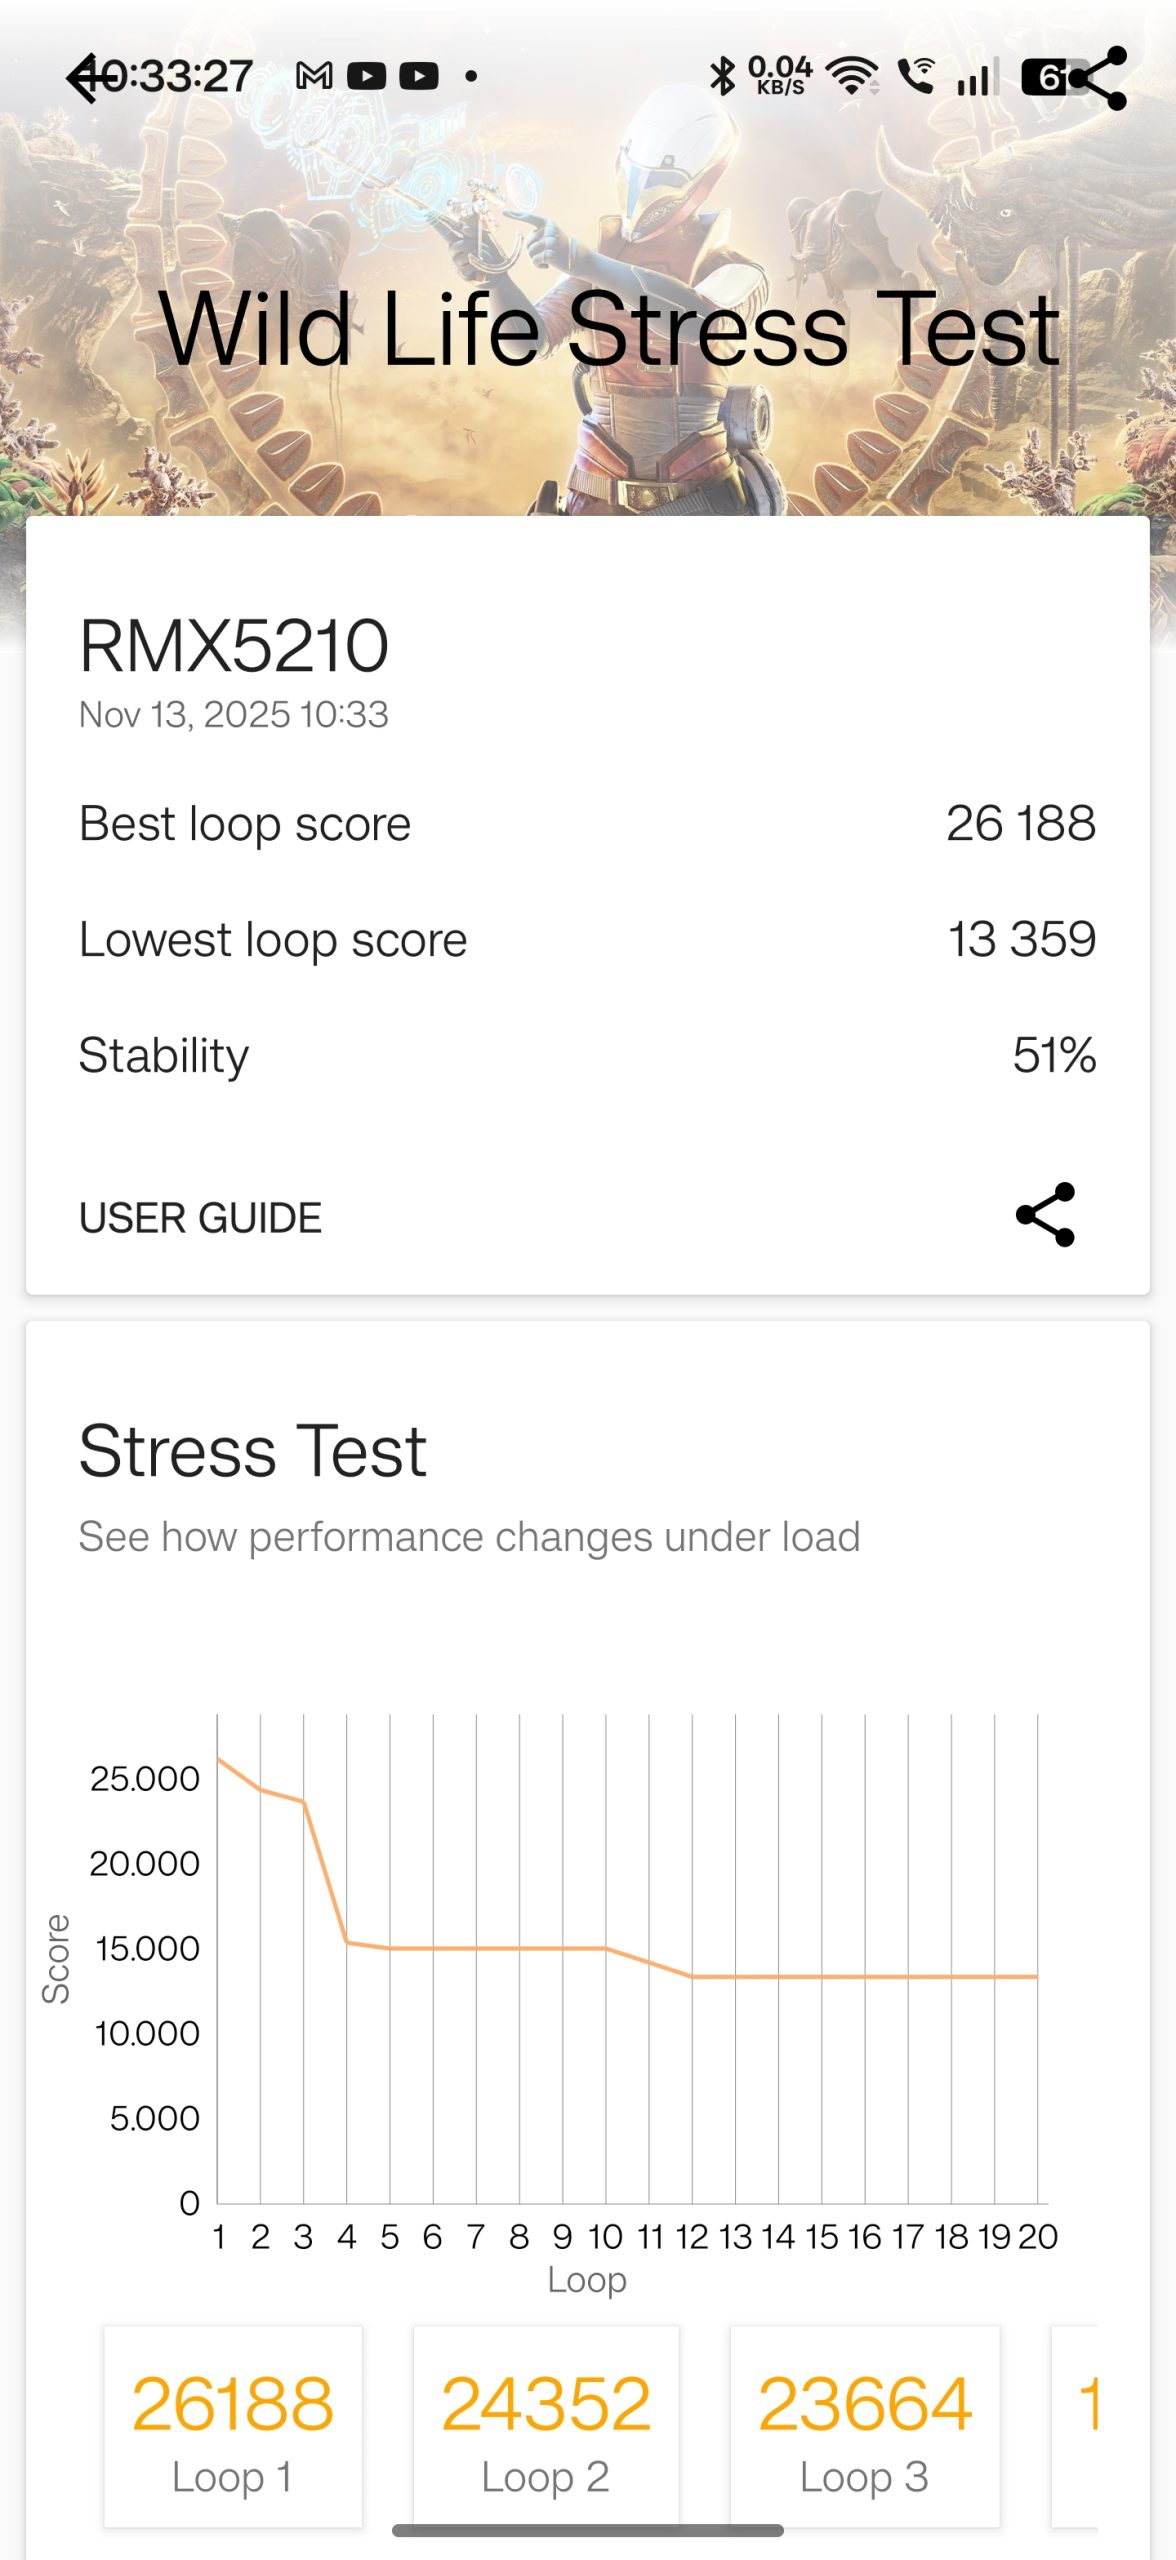Tap the first YouTube notification icon

click(367, 76)
